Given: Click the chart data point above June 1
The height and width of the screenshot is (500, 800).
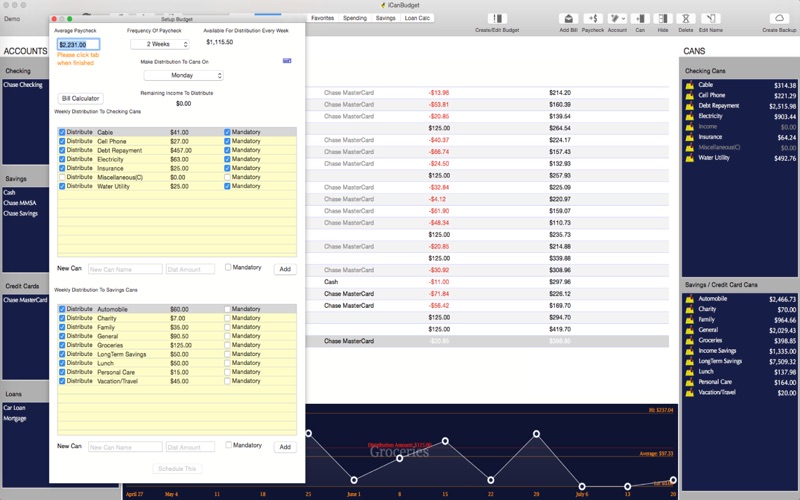Looking at the screenshot, I should (354, 480).
